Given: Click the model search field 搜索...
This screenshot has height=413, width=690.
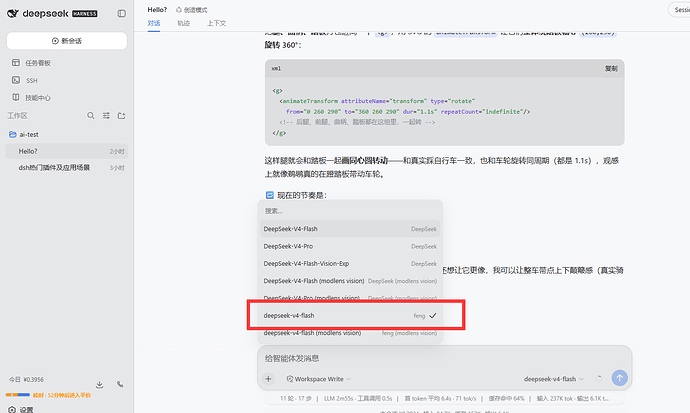Looking at the screenshot, I should (x=350, y=211).
